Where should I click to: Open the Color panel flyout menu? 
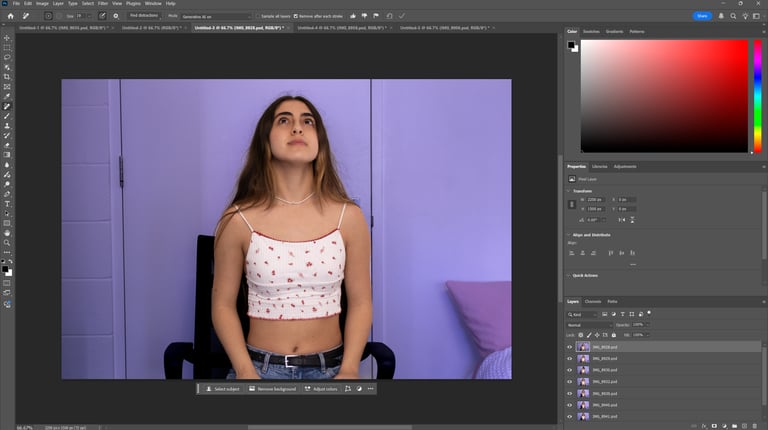pos(764,31)
